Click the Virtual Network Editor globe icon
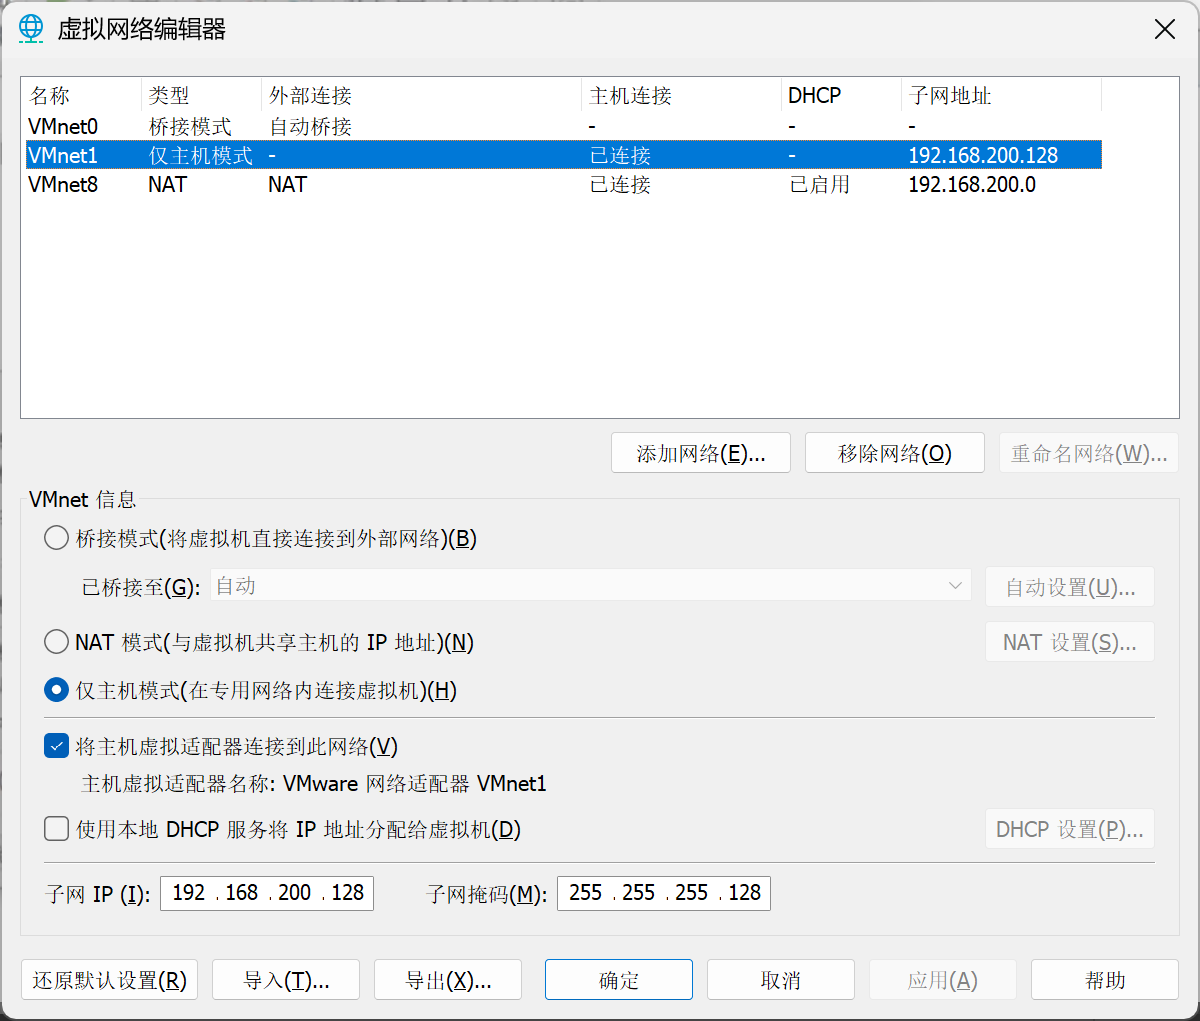Image resolution: width=1200 pixels, height=1021 pixels. pos(31,29)
